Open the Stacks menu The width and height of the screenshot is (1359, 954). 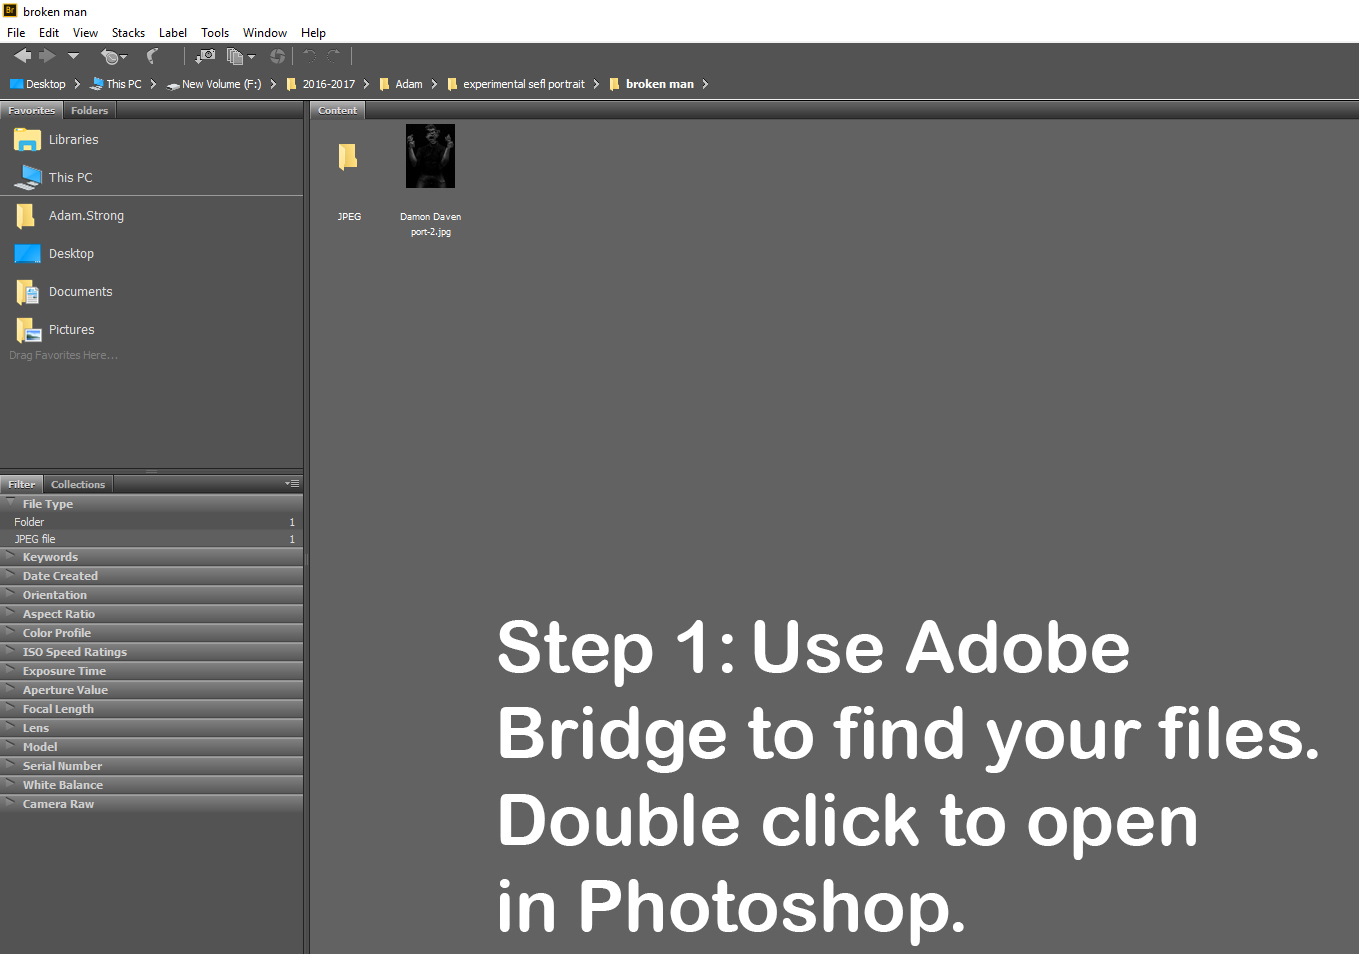coord(128,33)
